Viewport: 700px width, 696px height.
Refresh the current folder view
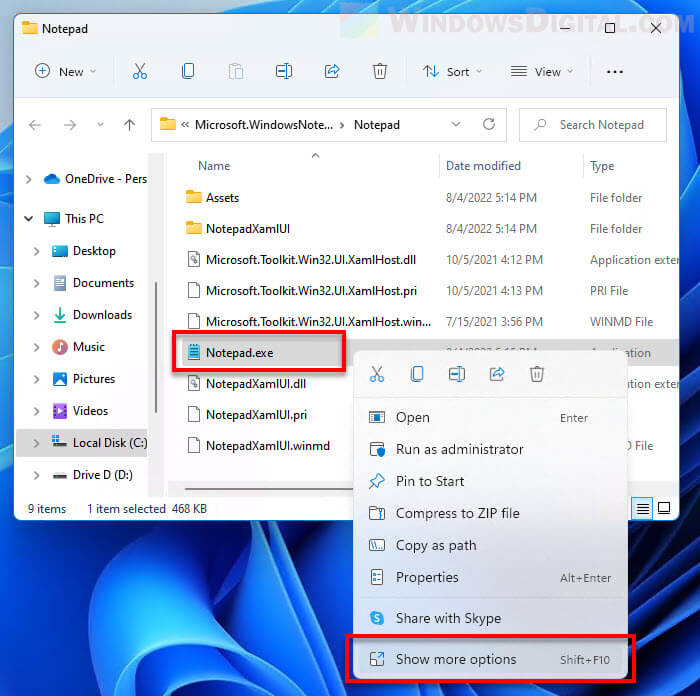[489, 124]
